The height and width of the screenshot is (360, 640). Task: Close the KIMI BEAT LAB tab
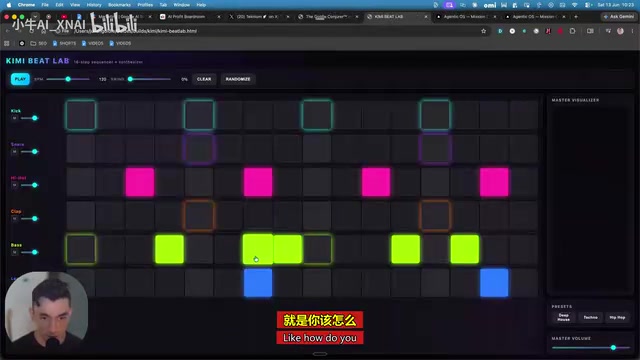tap(426, 17)
